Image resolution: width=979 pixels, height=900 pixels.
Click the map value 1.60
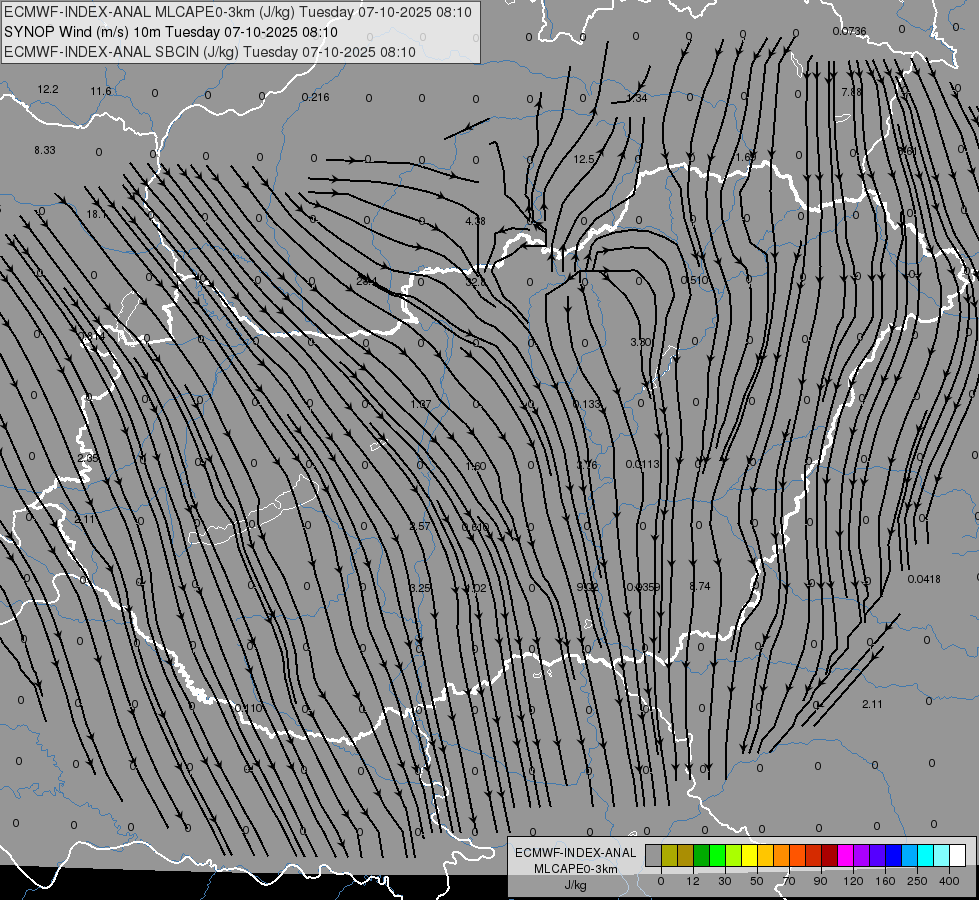476,466
